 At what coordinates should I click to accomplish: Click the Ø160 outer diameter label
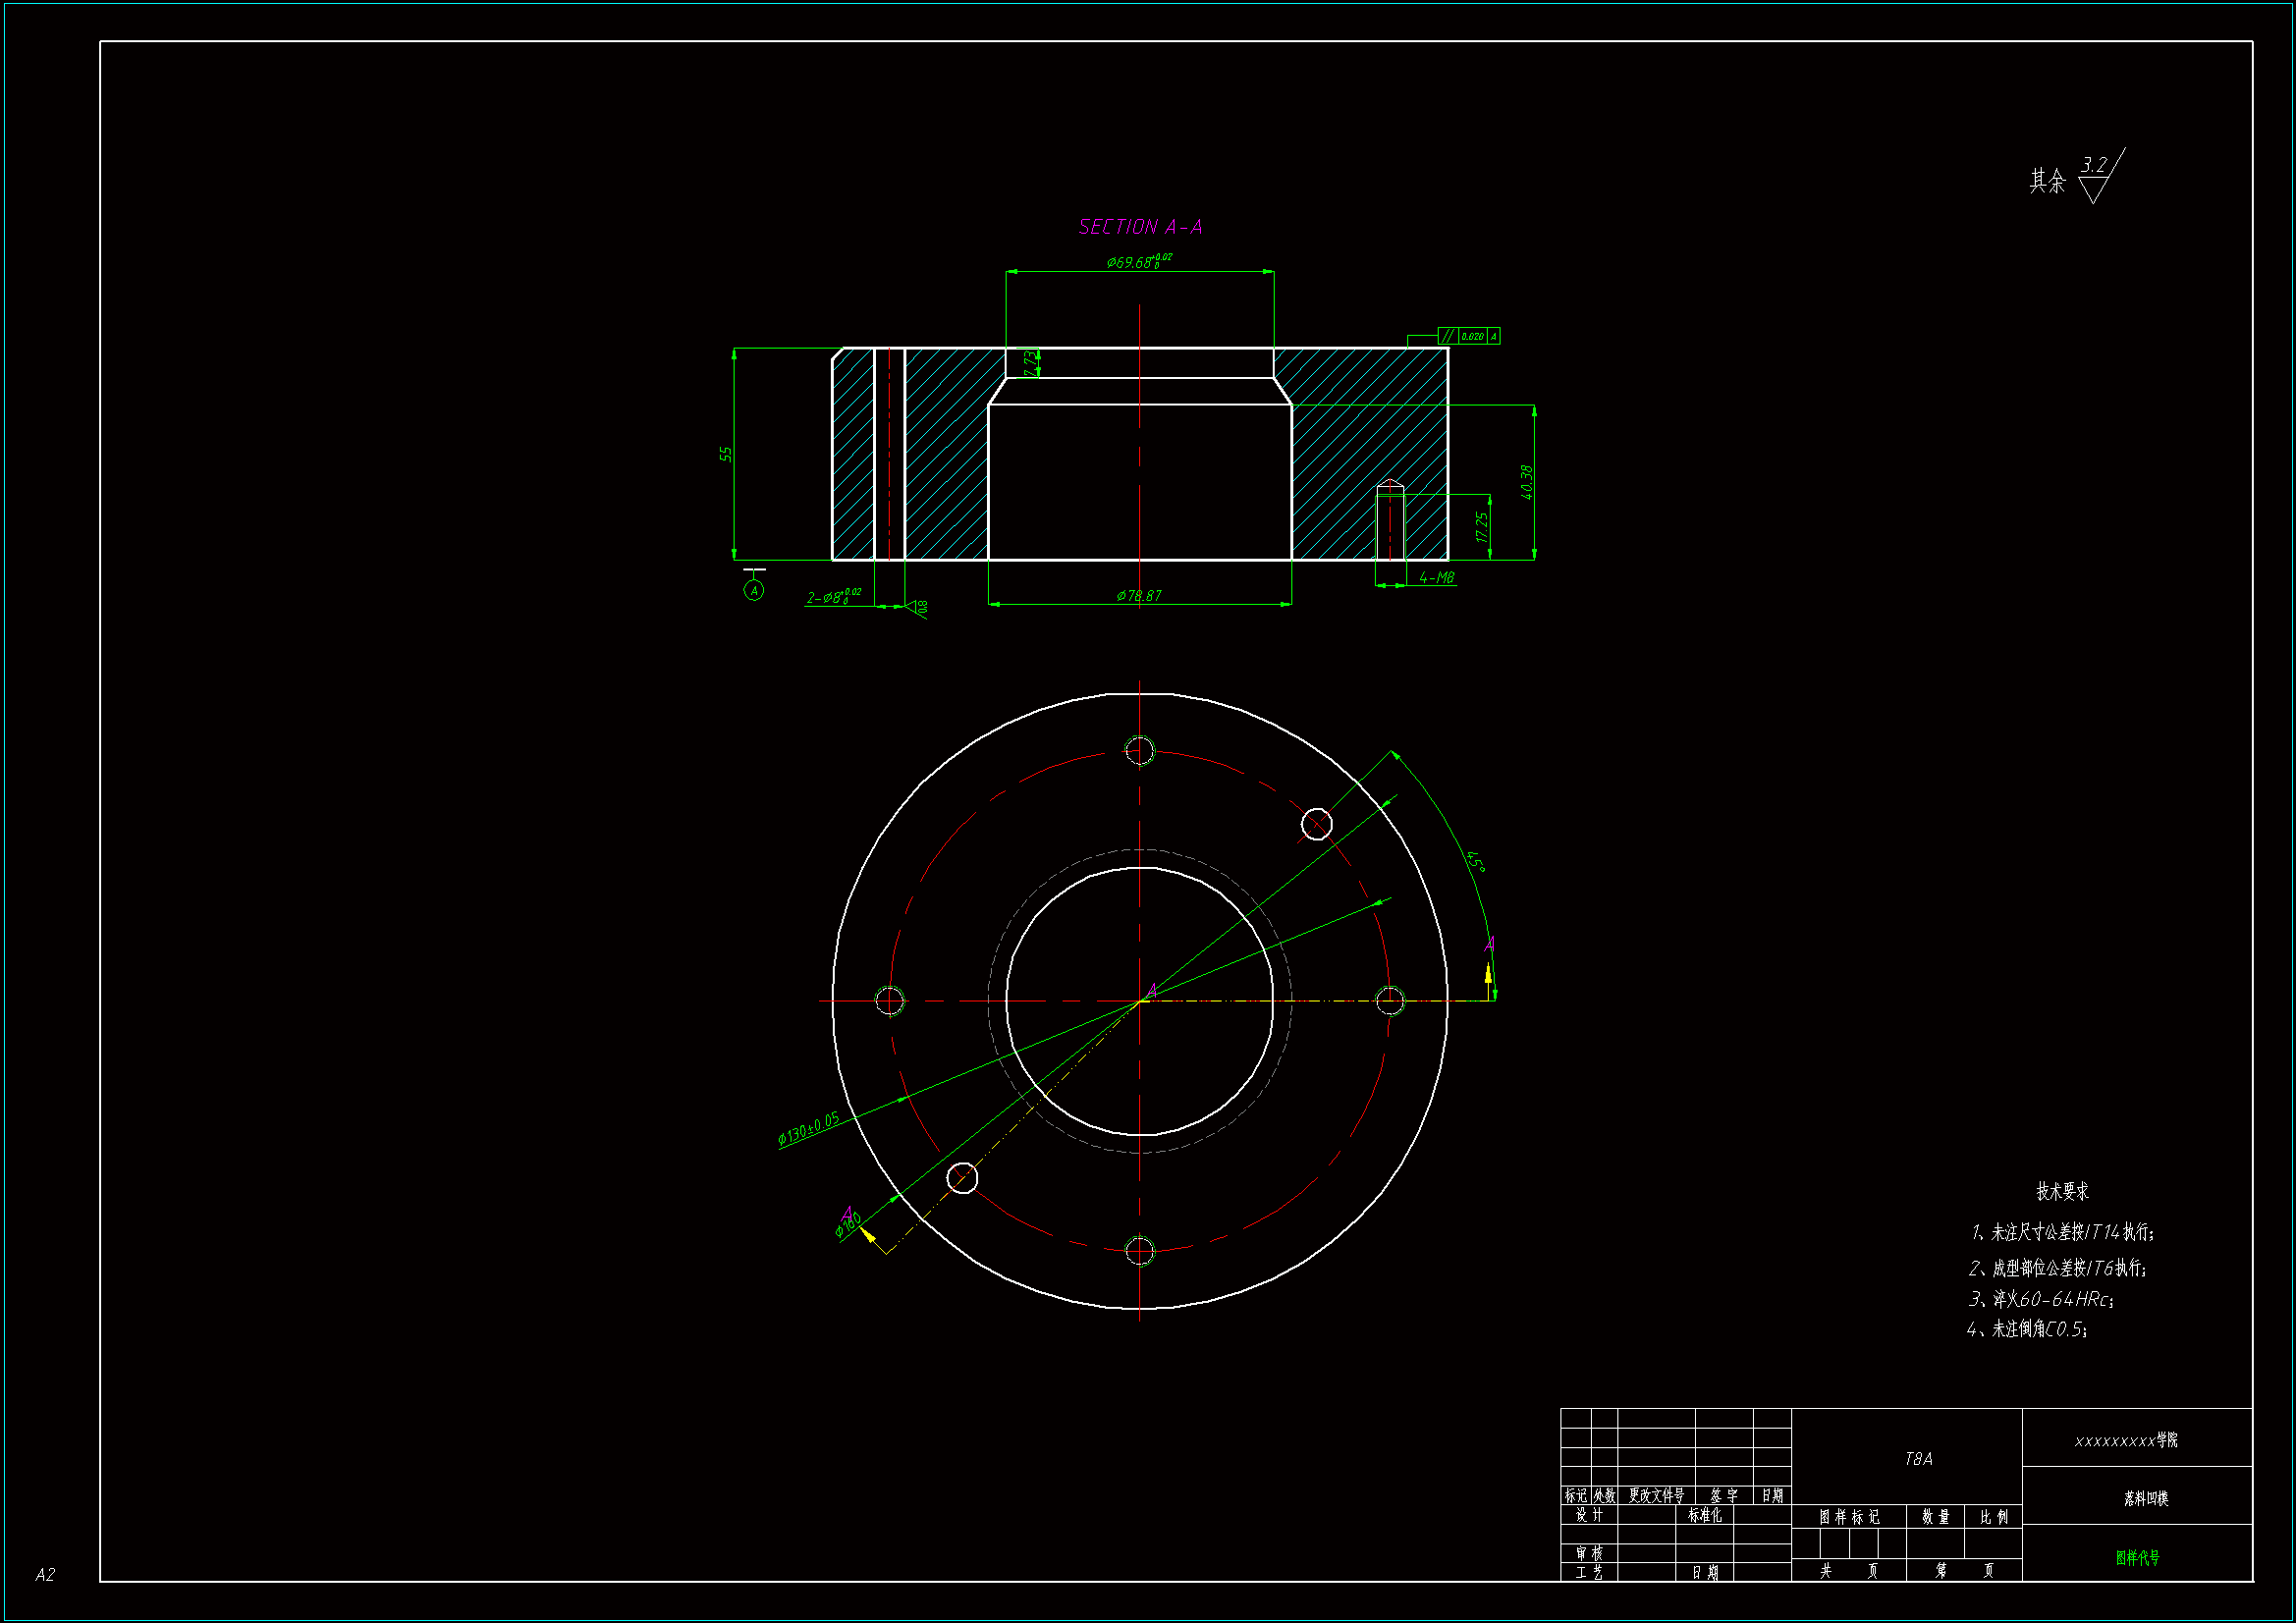848,1223
